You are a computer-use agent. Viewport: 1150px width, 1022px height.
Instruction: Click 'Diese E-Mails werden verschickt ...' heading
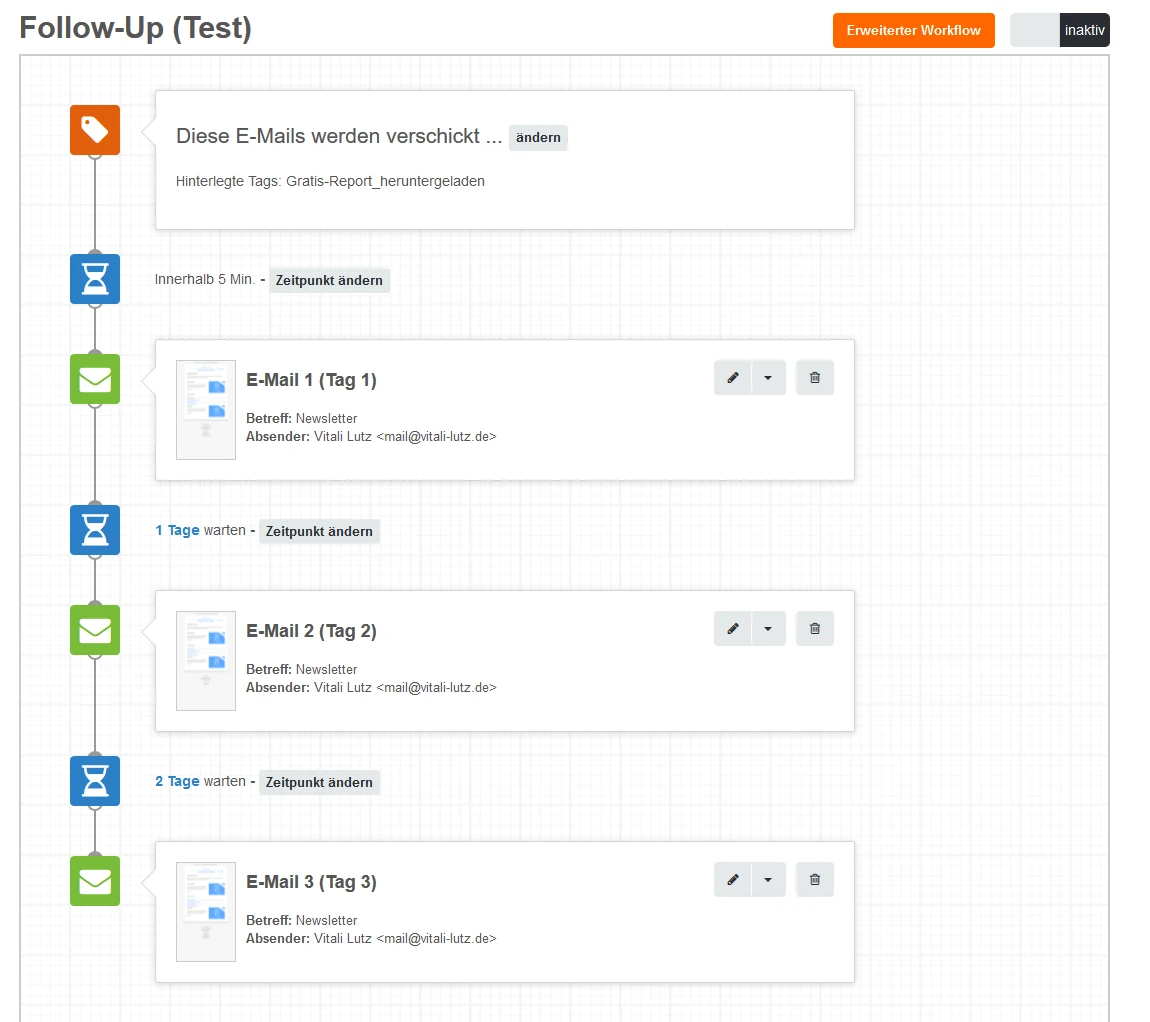click(x=339, y=136)
